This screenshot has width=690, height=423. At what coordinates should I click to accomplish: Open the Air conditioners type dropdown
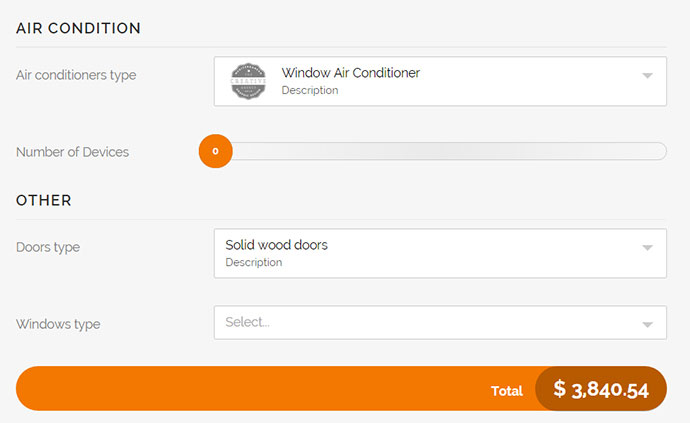440,81
